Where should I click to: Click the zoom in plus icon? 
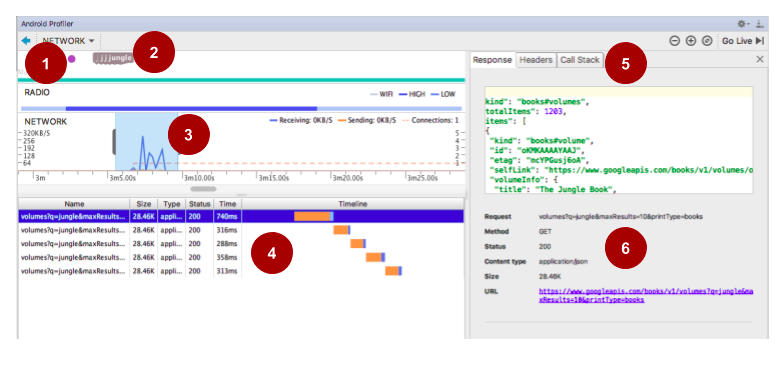coord(691,41)
